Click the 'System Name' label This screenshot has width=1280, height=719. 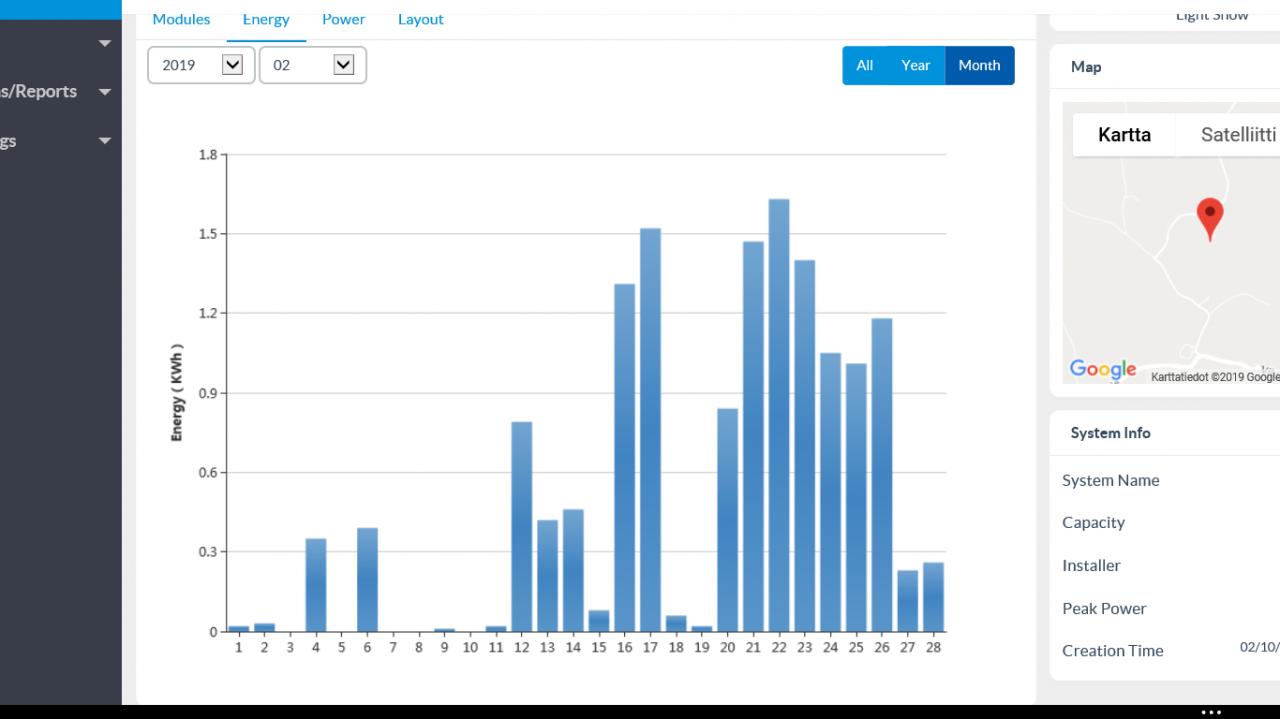tap(1111, 480)
